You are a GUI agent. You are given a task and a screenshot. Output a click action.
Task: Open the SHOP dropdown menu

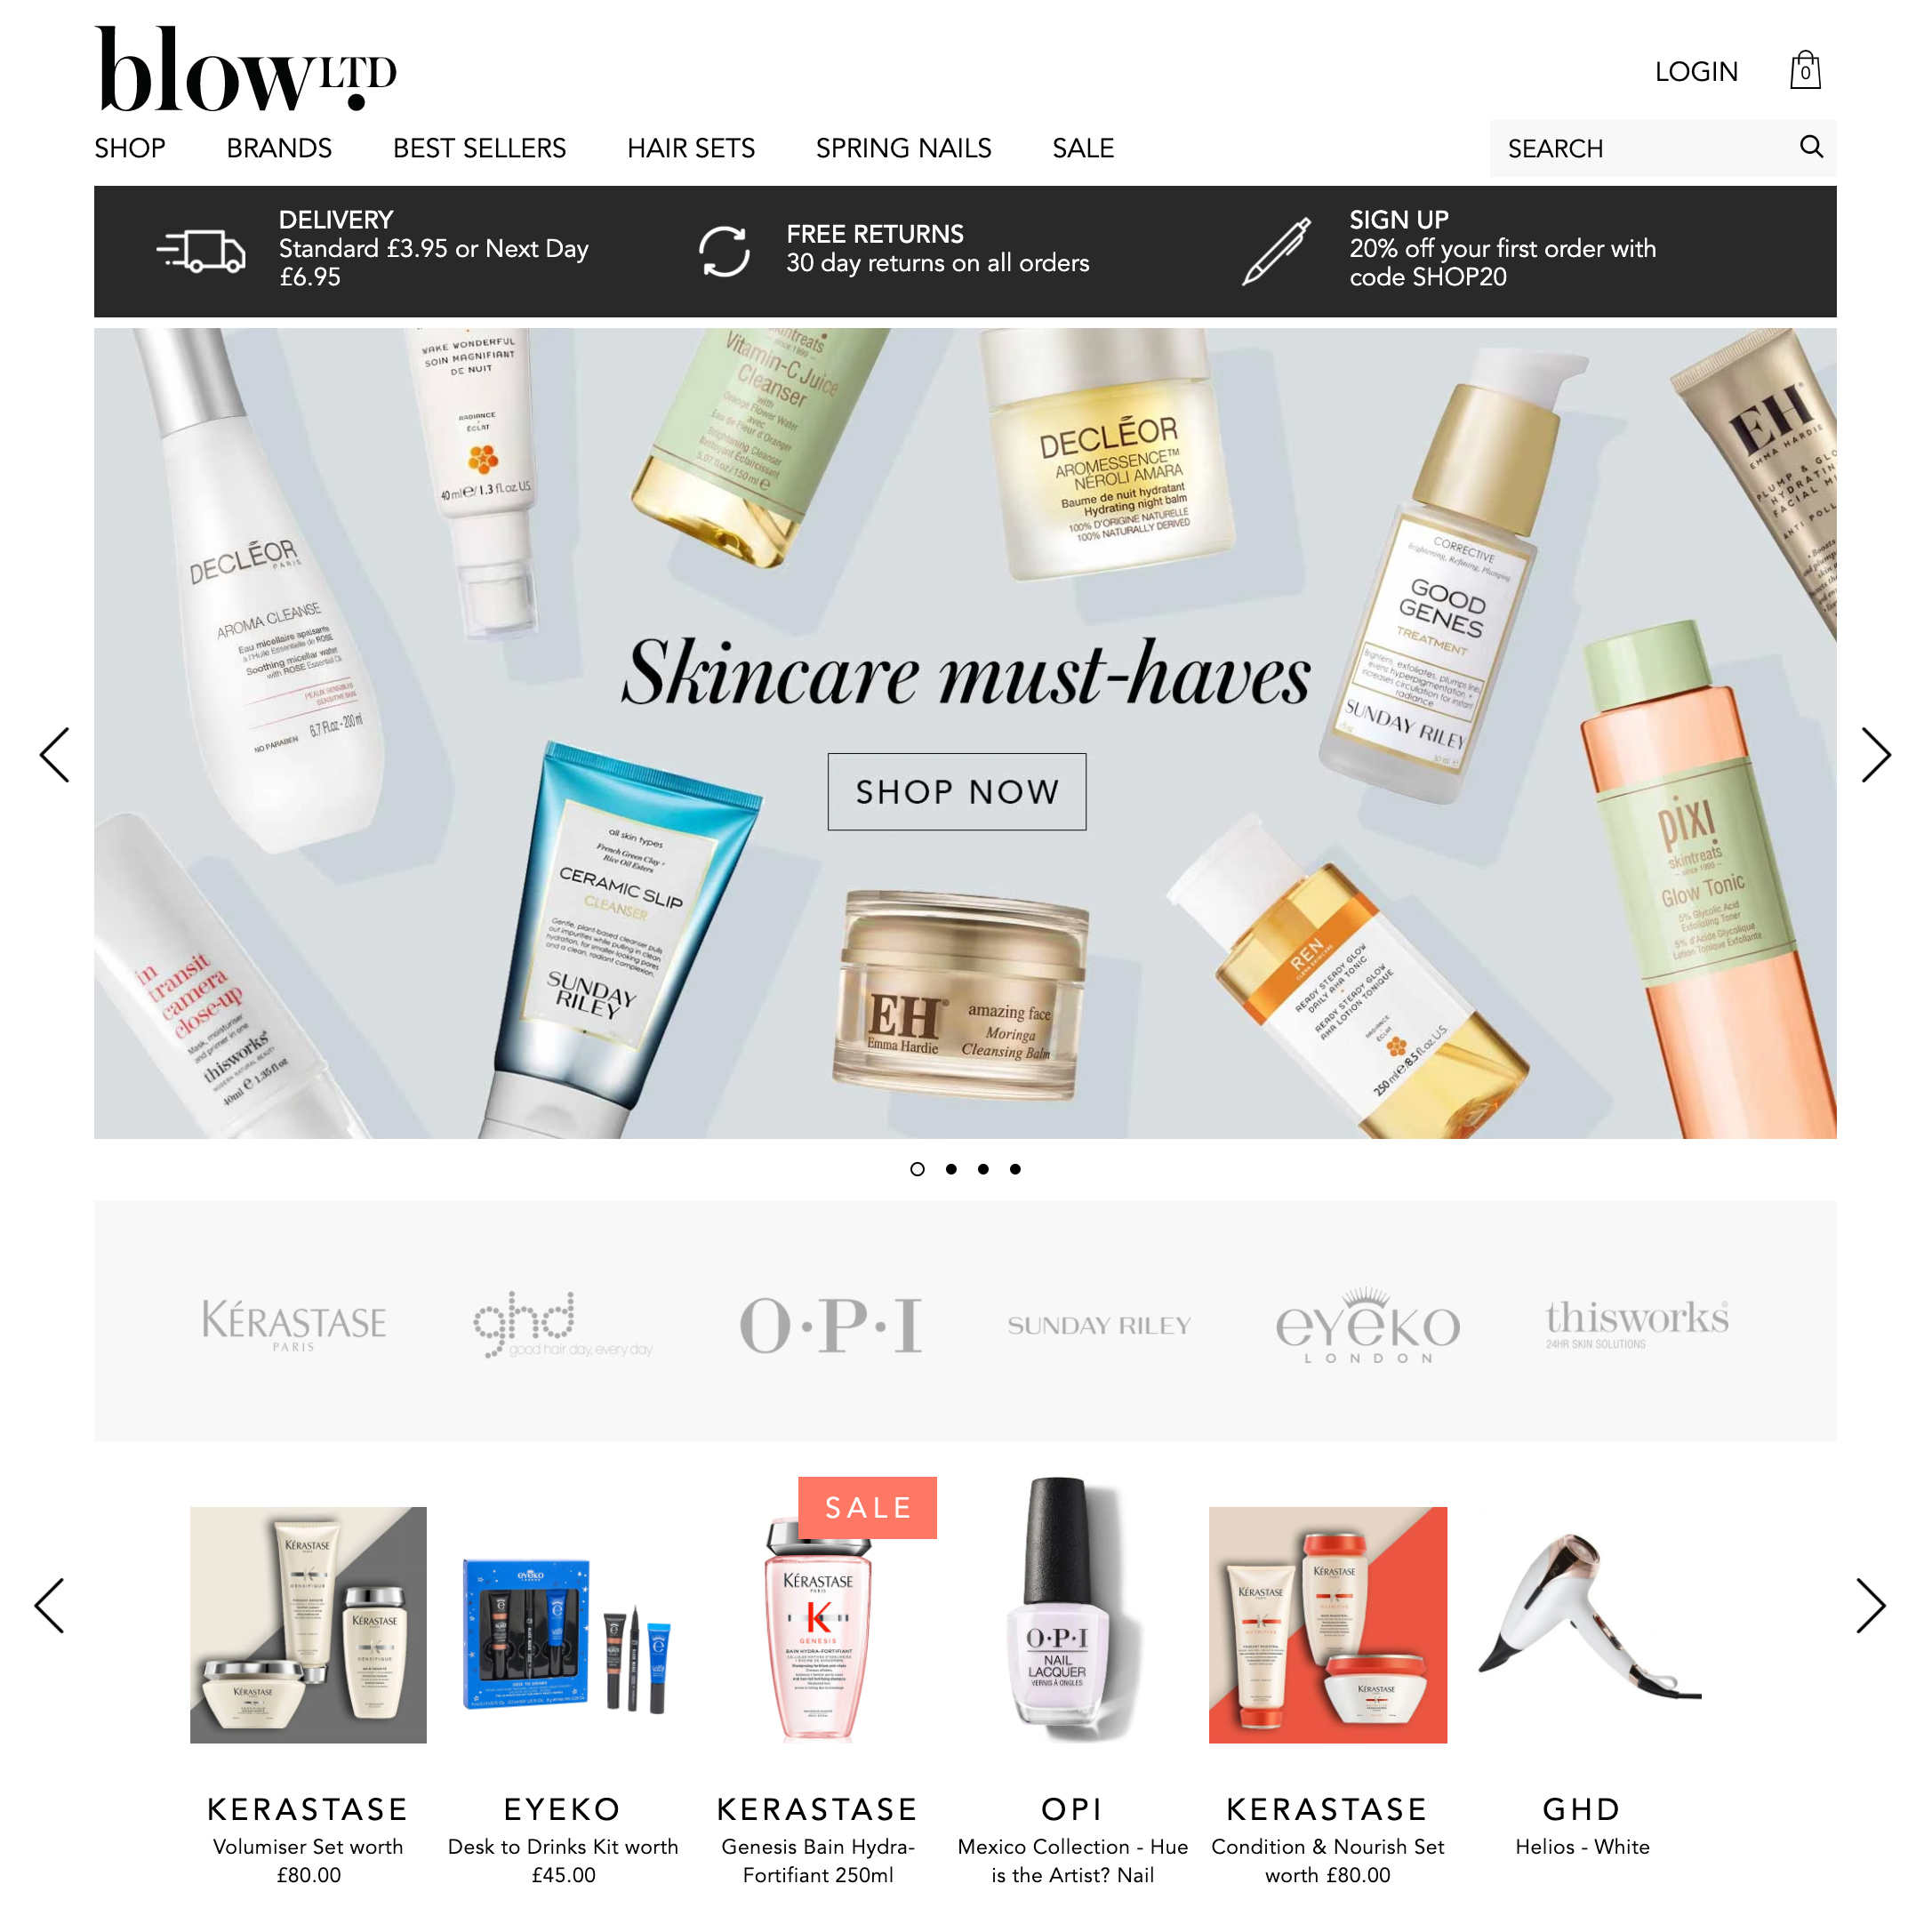129,147
